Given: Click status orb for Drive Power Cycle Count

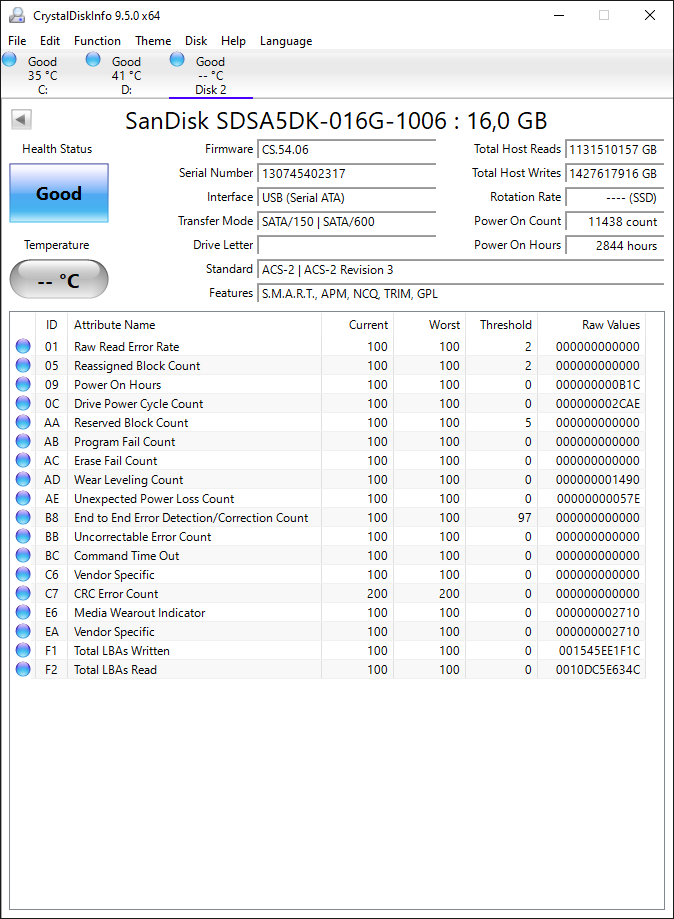Looking at the screenshot, I should [23, 403].
